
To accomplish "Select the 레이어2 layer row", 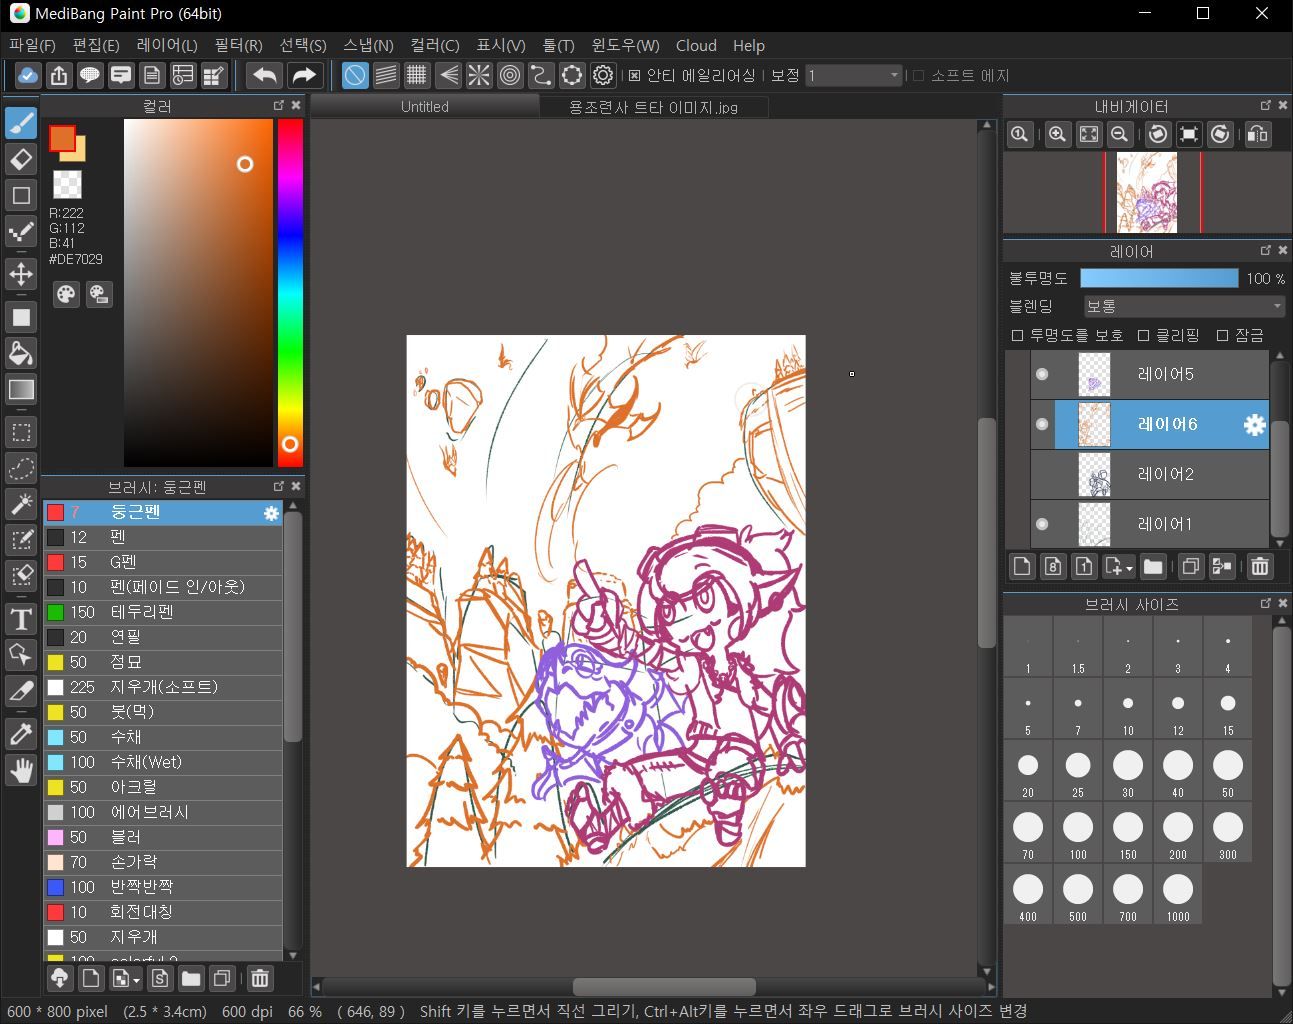I will pos(1150,474).
